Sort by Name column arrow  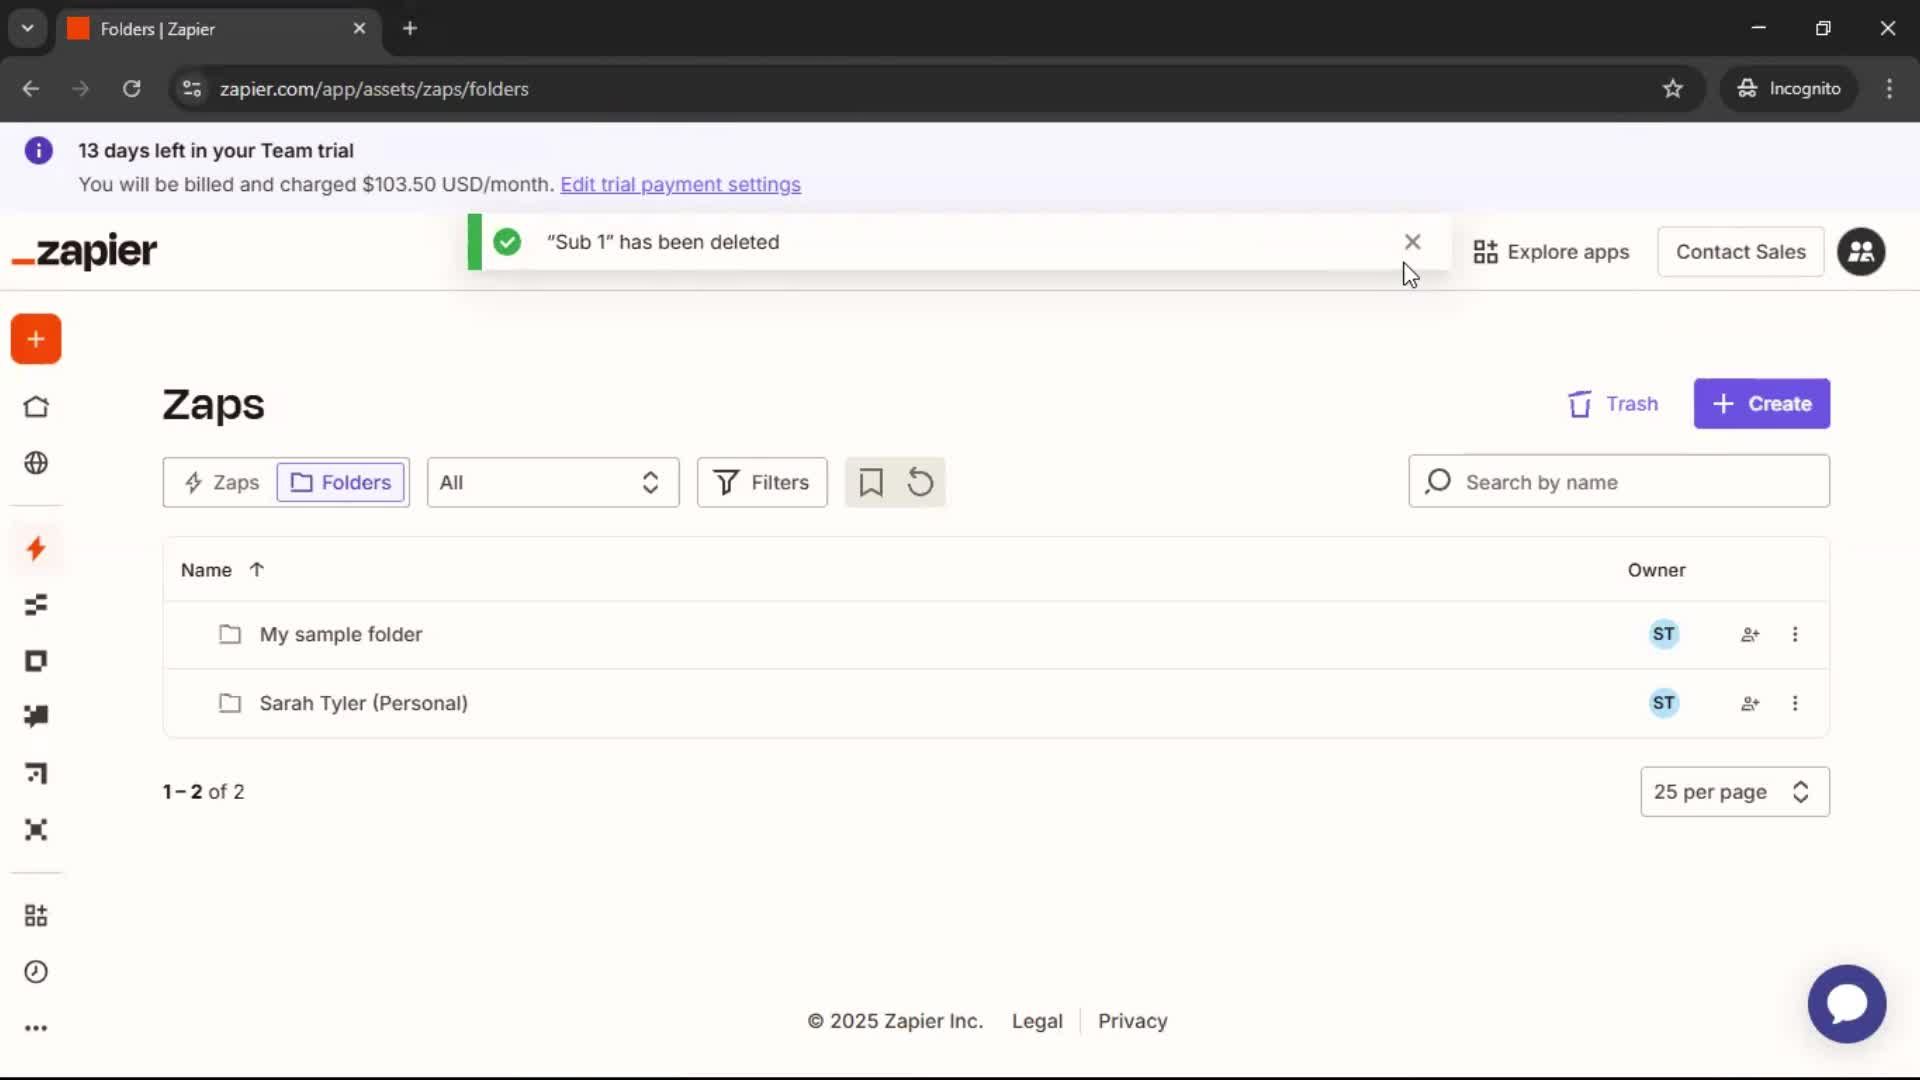click(x=257, y=570)
